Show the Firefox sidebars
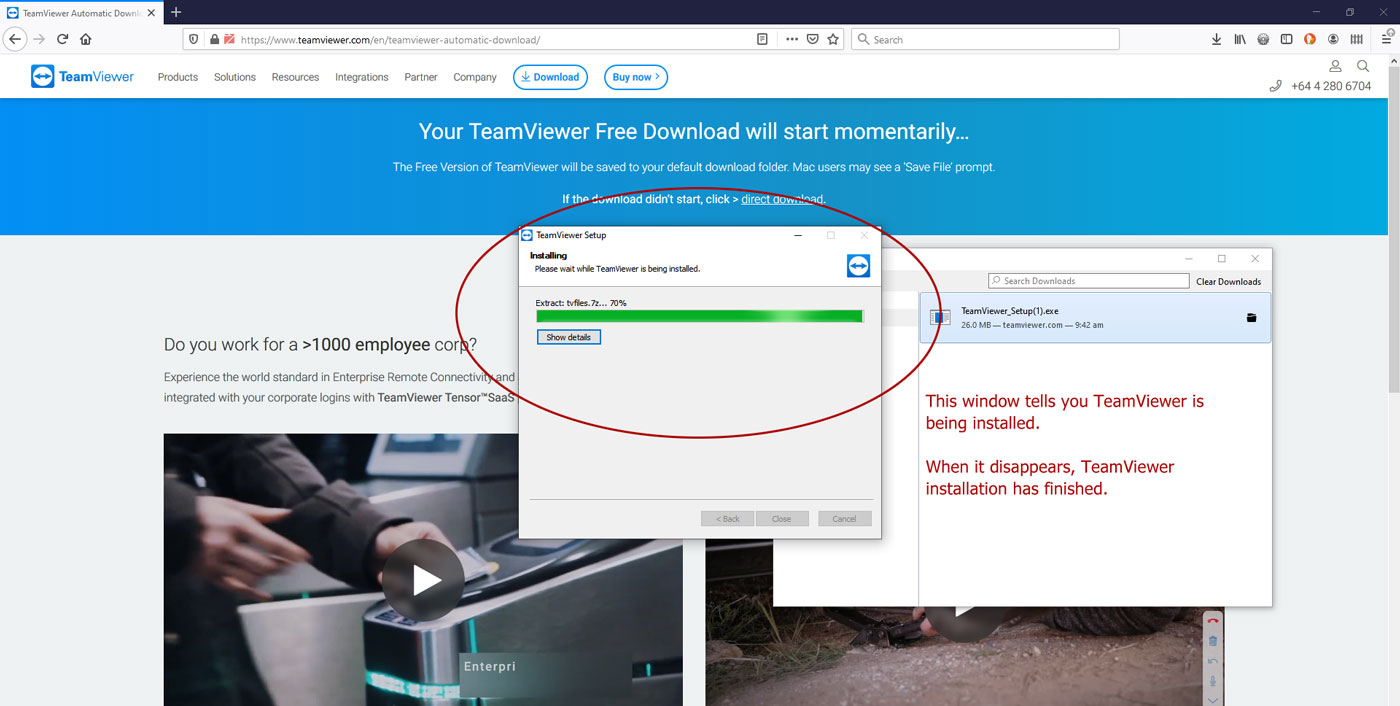 (1286, 39)
